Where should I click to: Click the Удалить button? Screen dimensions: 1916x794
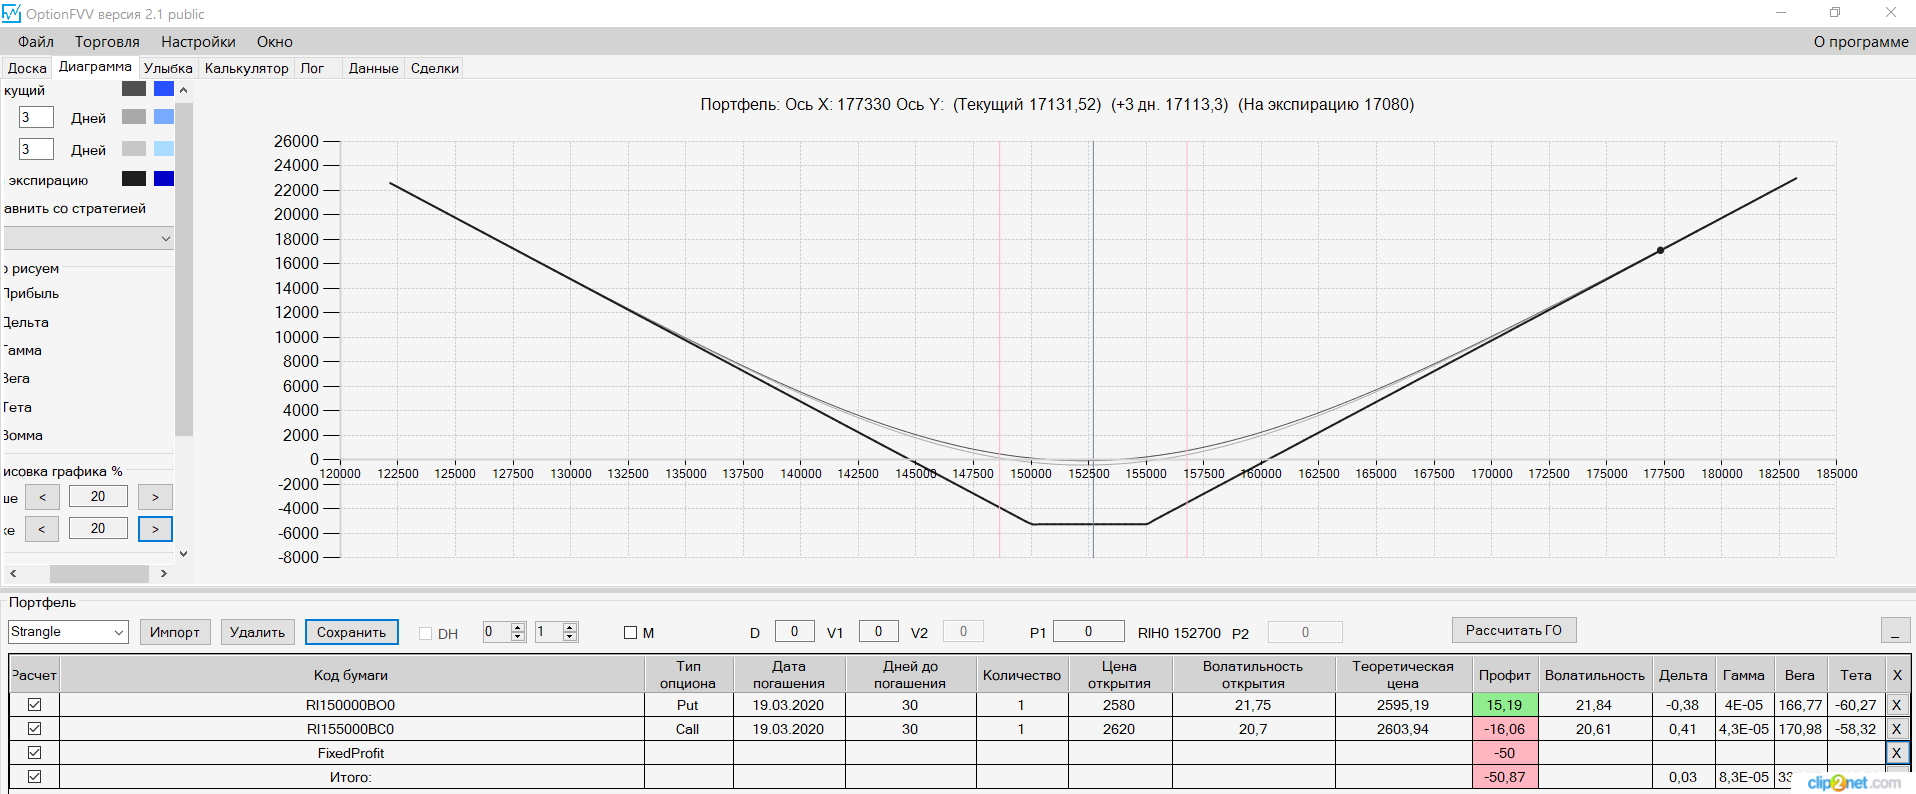tap(257, 632)
